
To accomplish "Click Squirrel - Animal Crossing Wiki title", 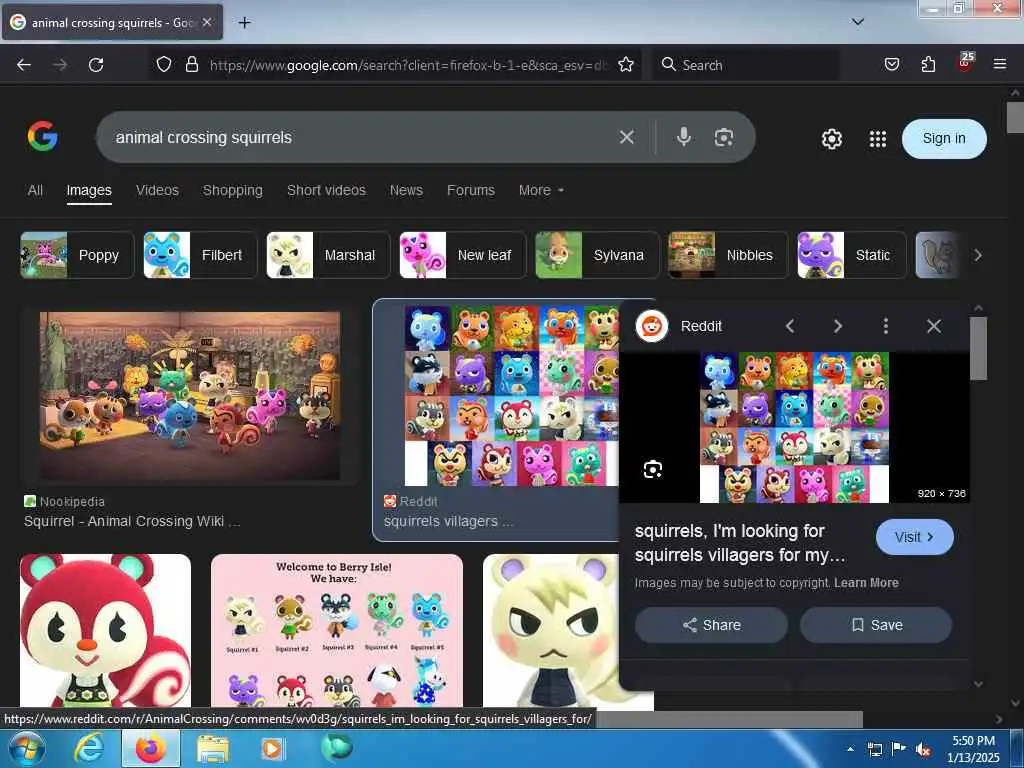I will [132, 521].
